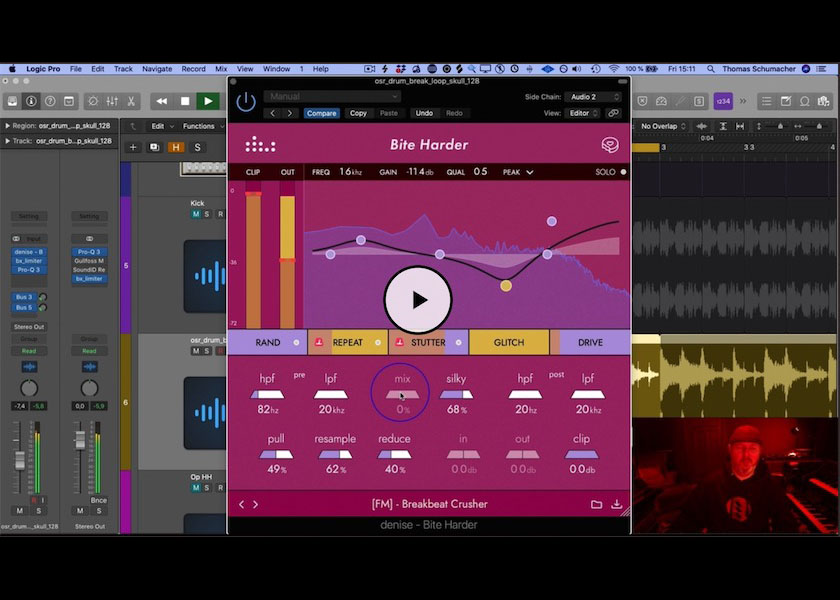This screenshot has width=840, height=600.
Task: Click the plugin link chain icon
Action: [613, 113]
